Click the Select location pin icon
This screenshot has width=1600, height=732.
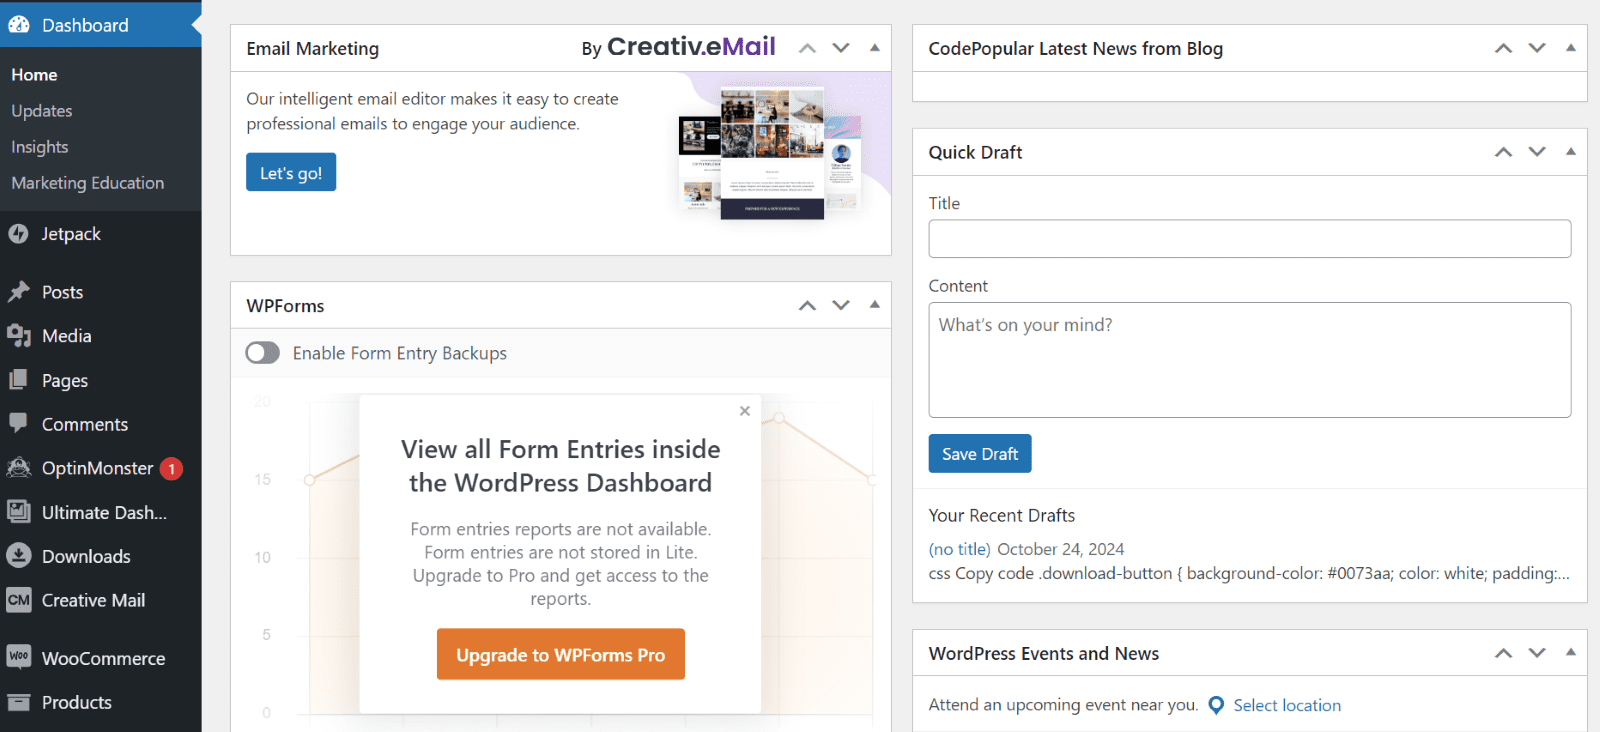point(1215,705)
